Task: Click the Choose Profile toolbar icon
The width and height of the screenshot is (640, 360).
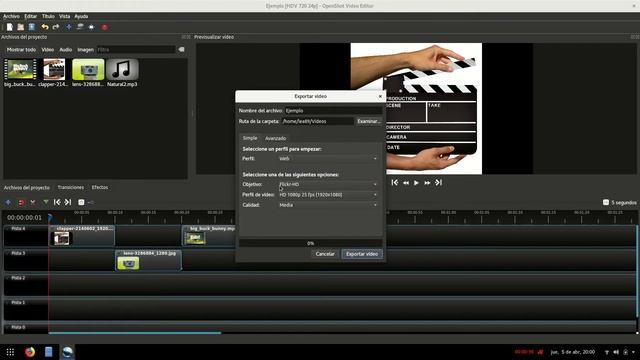Action: click(80, 27)
